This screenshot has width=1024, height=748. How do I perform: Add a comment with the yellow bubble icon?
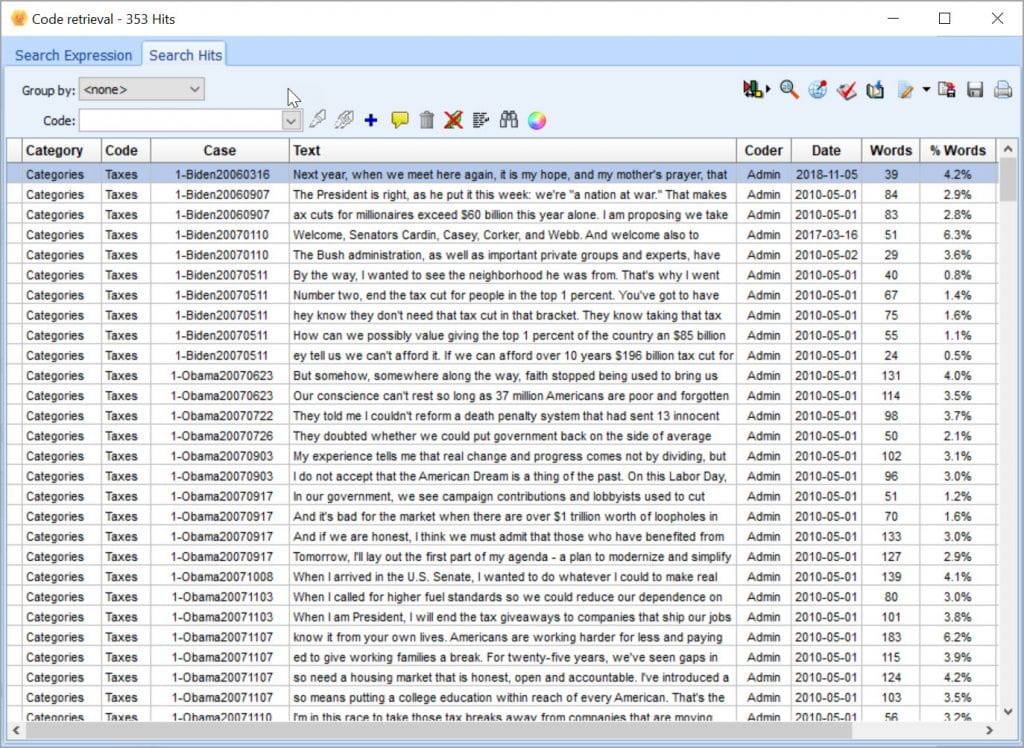click(x=398, y=120)
